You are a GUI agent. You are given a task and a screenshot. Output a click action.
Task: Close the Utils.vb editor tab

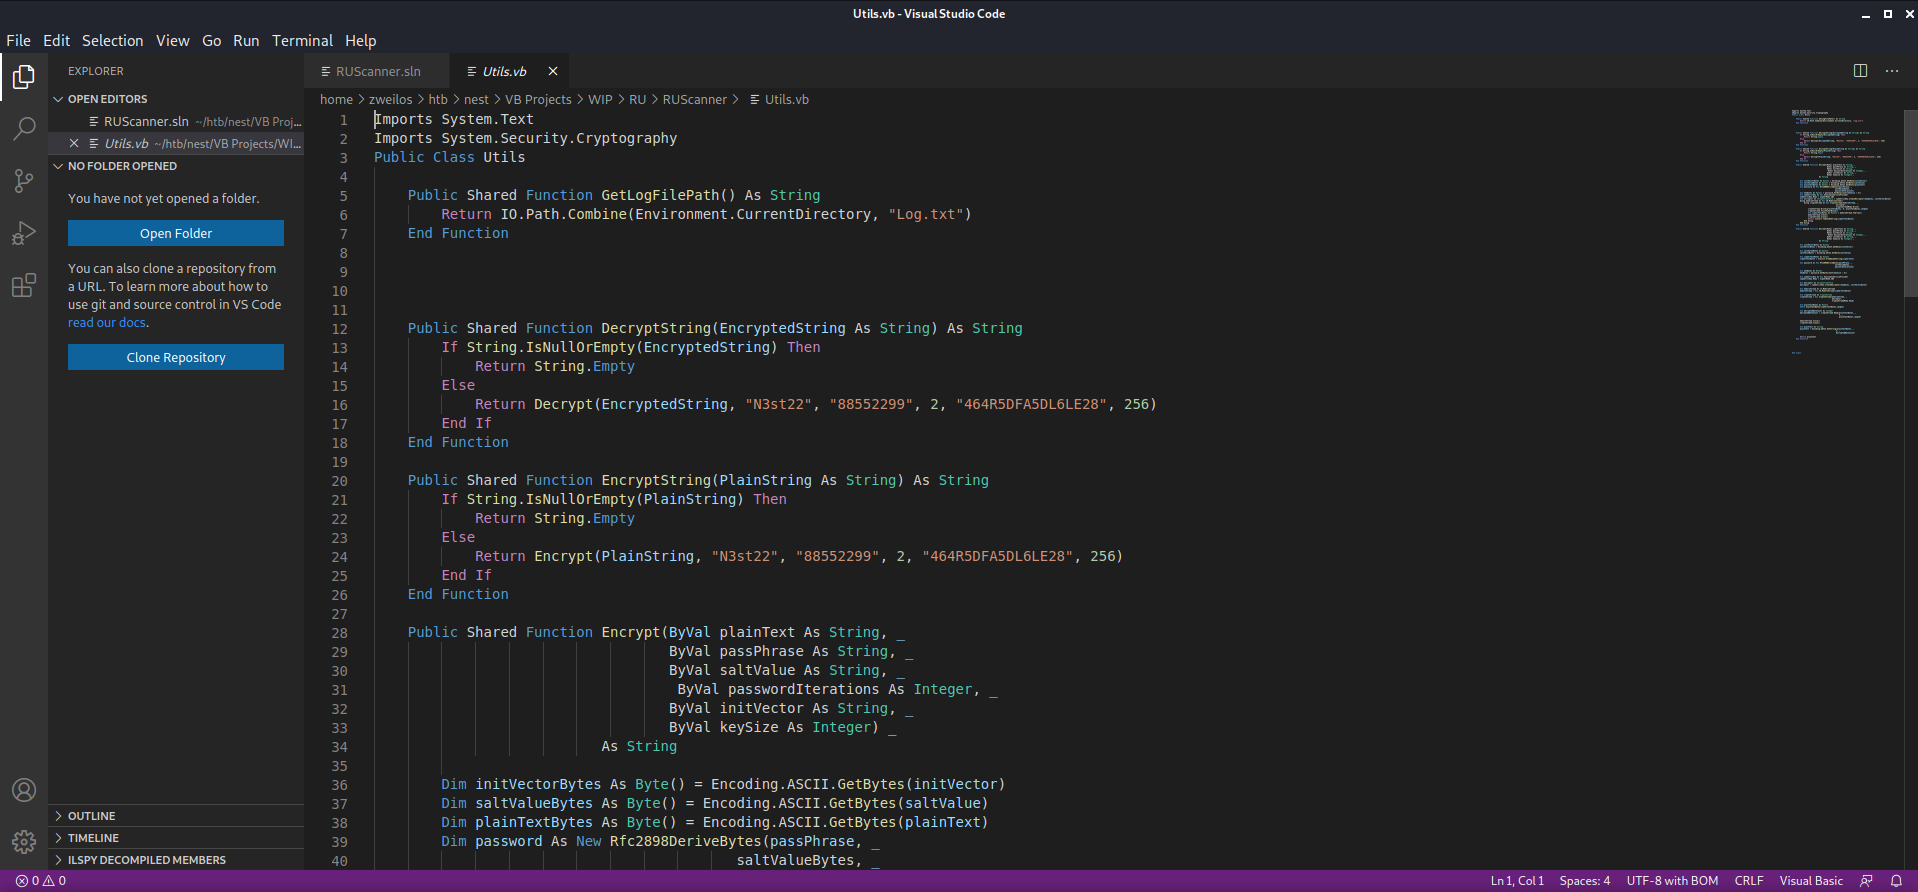point(553,71)
